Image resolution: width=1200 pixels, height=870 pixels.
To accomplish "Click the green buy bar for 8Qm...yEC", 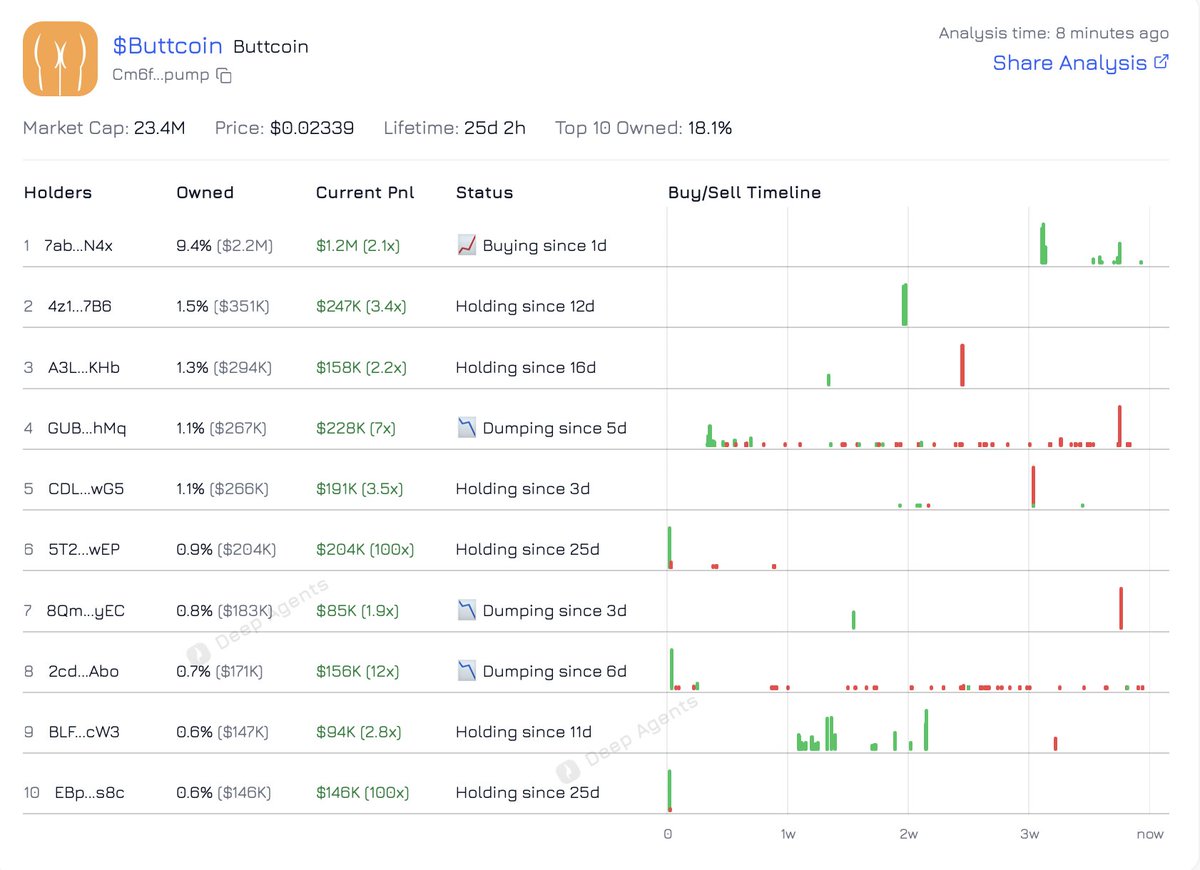I will tap(854, 620).
